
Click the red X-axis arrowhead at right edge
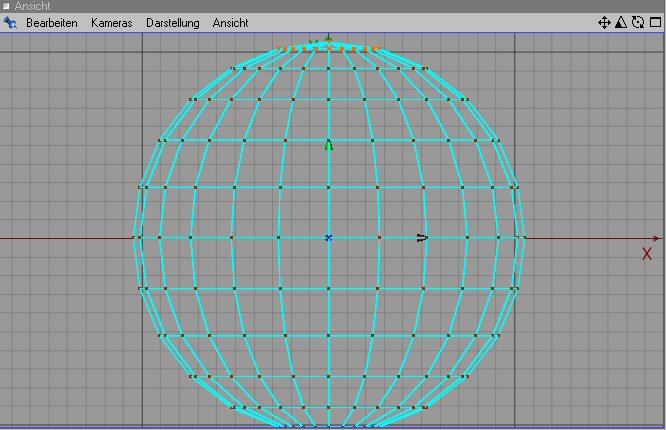[655, 238]
